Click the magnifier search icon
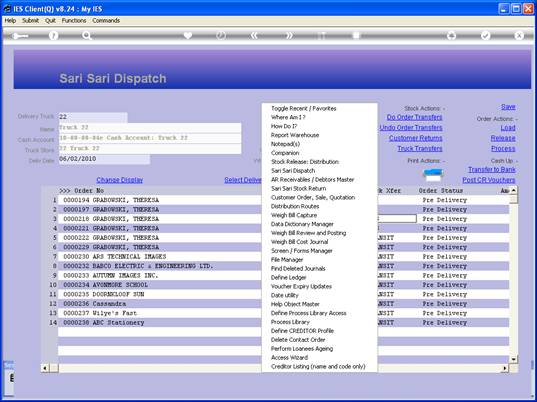537x402 pixels. [x=87, y=36]
